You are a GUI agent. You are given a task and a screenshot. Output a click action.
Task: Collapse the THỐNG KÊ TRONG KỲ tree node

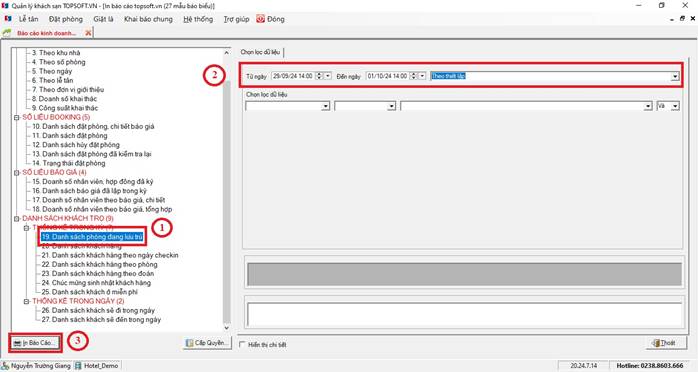[26, 228]
